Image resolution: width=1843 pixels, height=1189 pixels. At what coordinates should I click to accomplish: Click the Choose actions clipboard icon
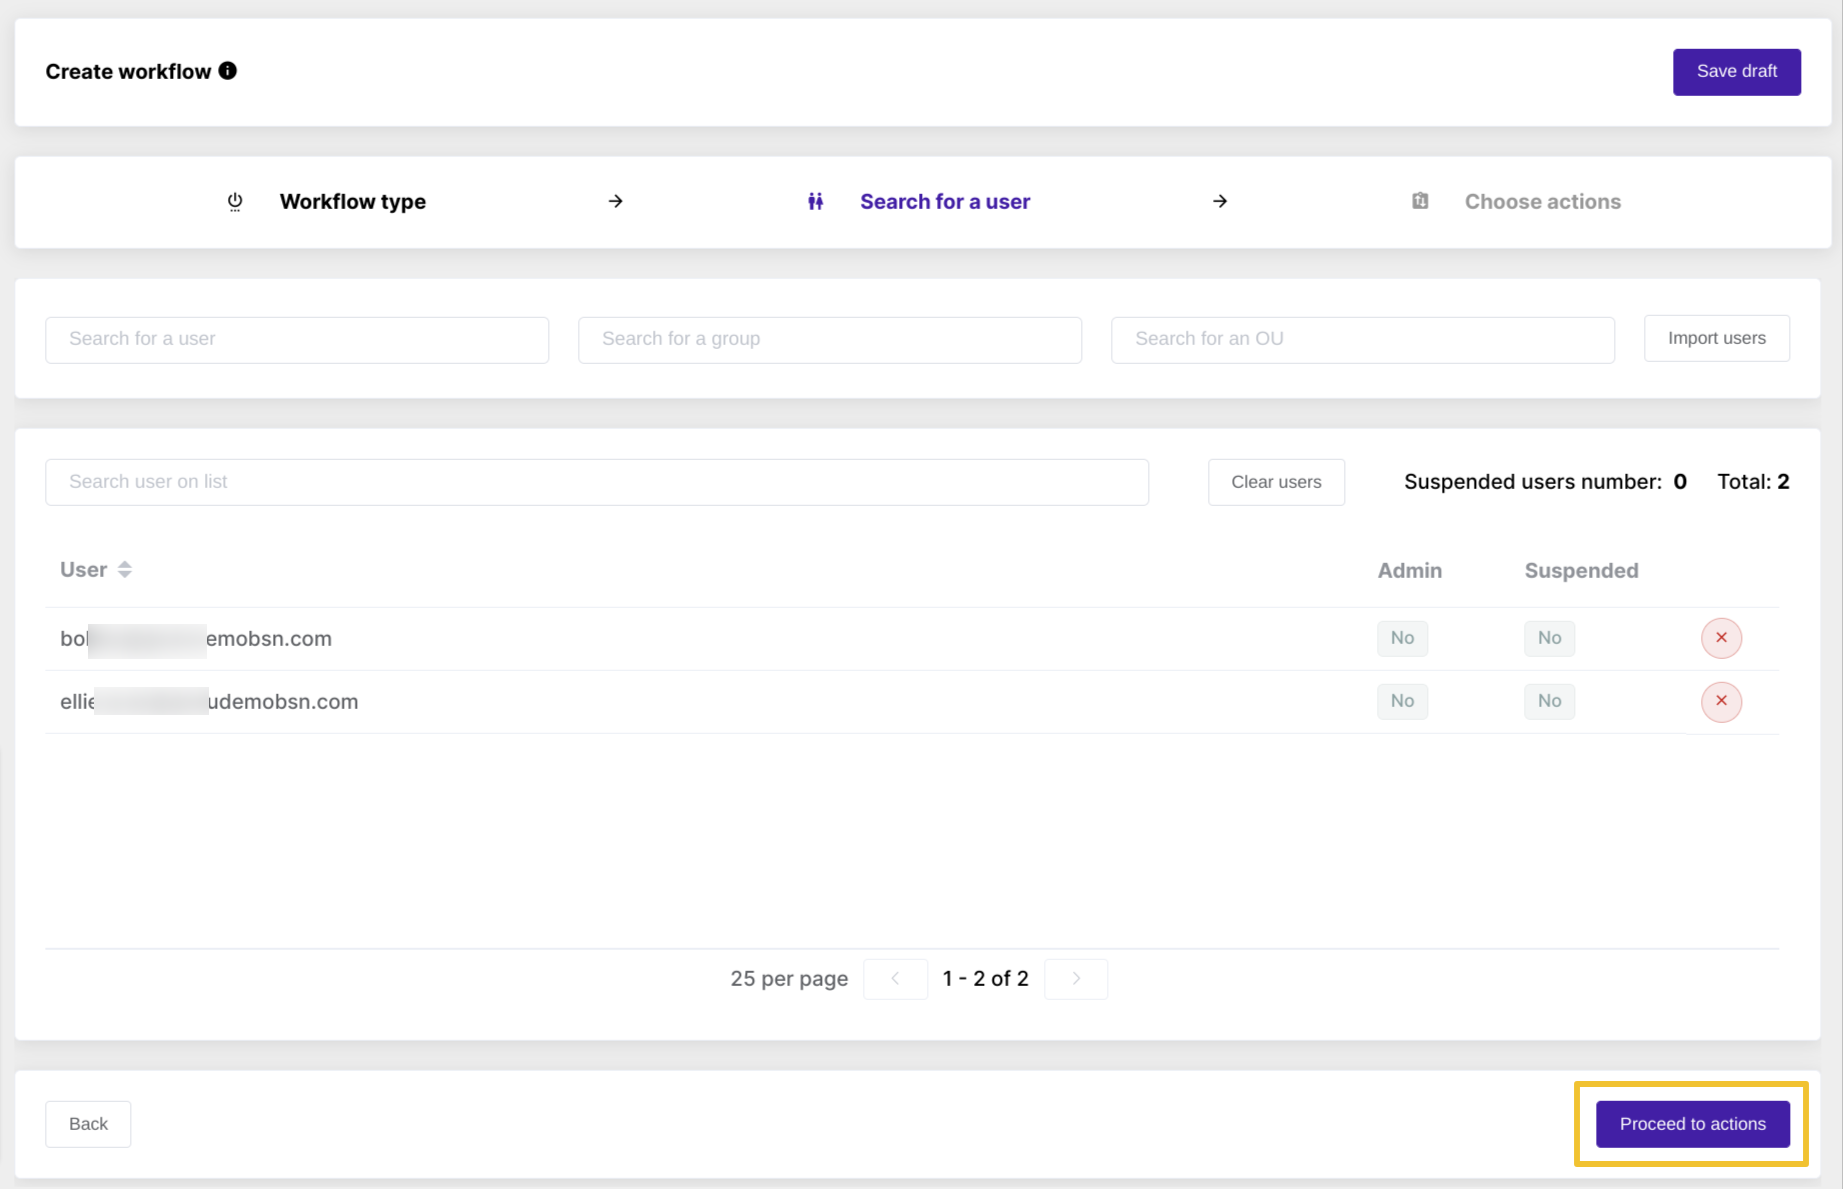point(1420,201)
